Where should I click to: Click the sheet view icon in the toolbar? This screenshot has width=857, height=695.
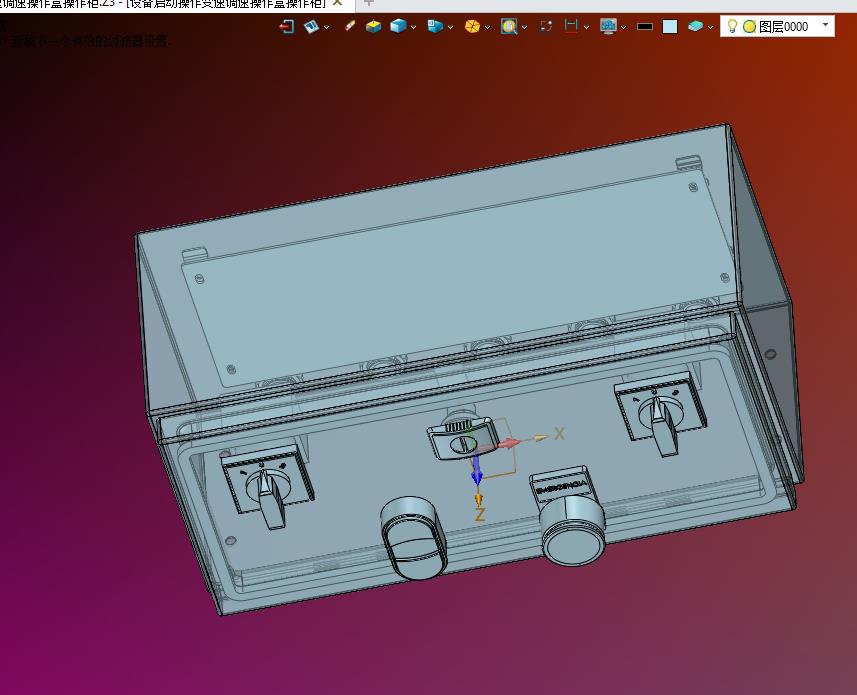(x=312, y=26)
